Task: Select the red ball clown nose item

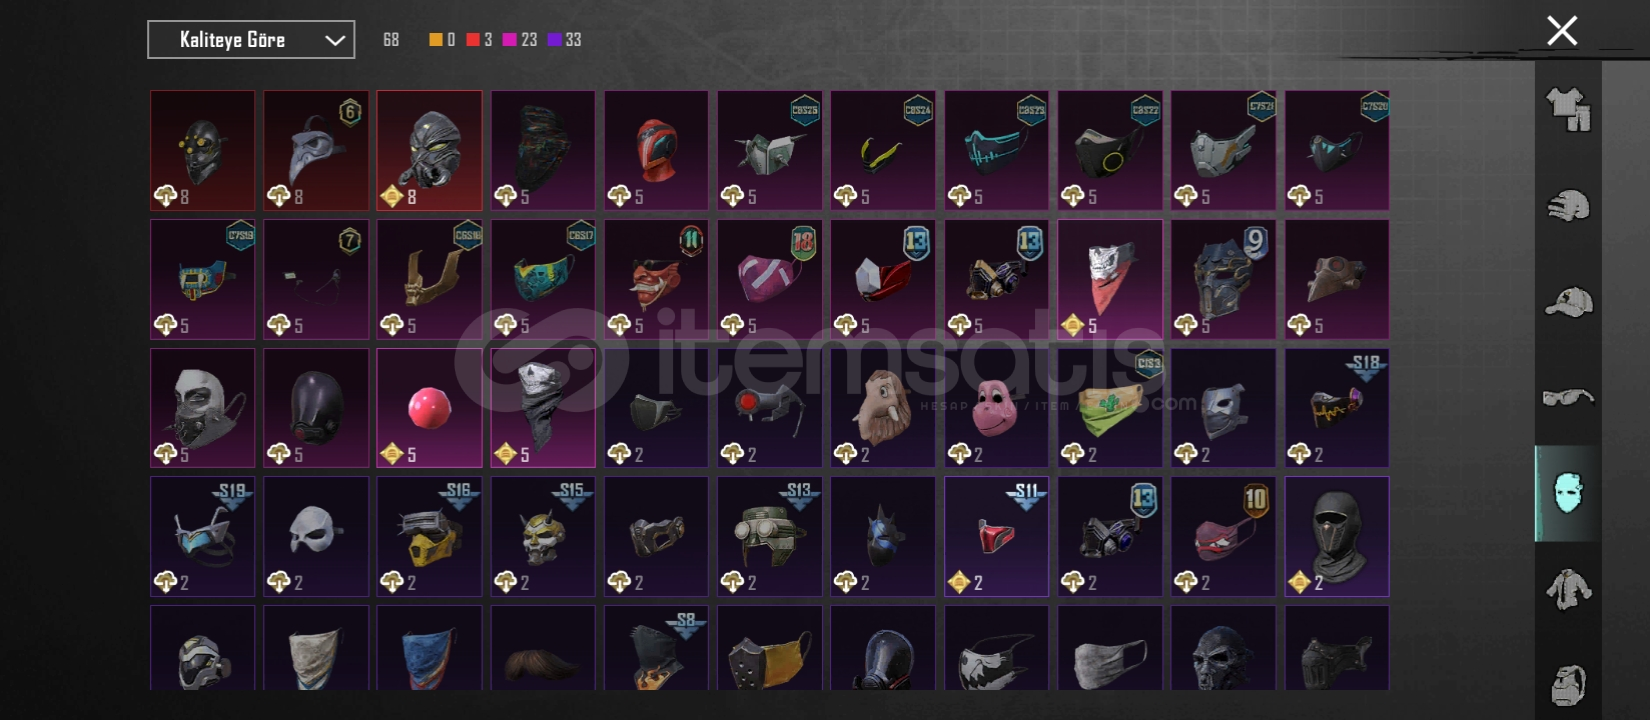Action: [429, 407]
